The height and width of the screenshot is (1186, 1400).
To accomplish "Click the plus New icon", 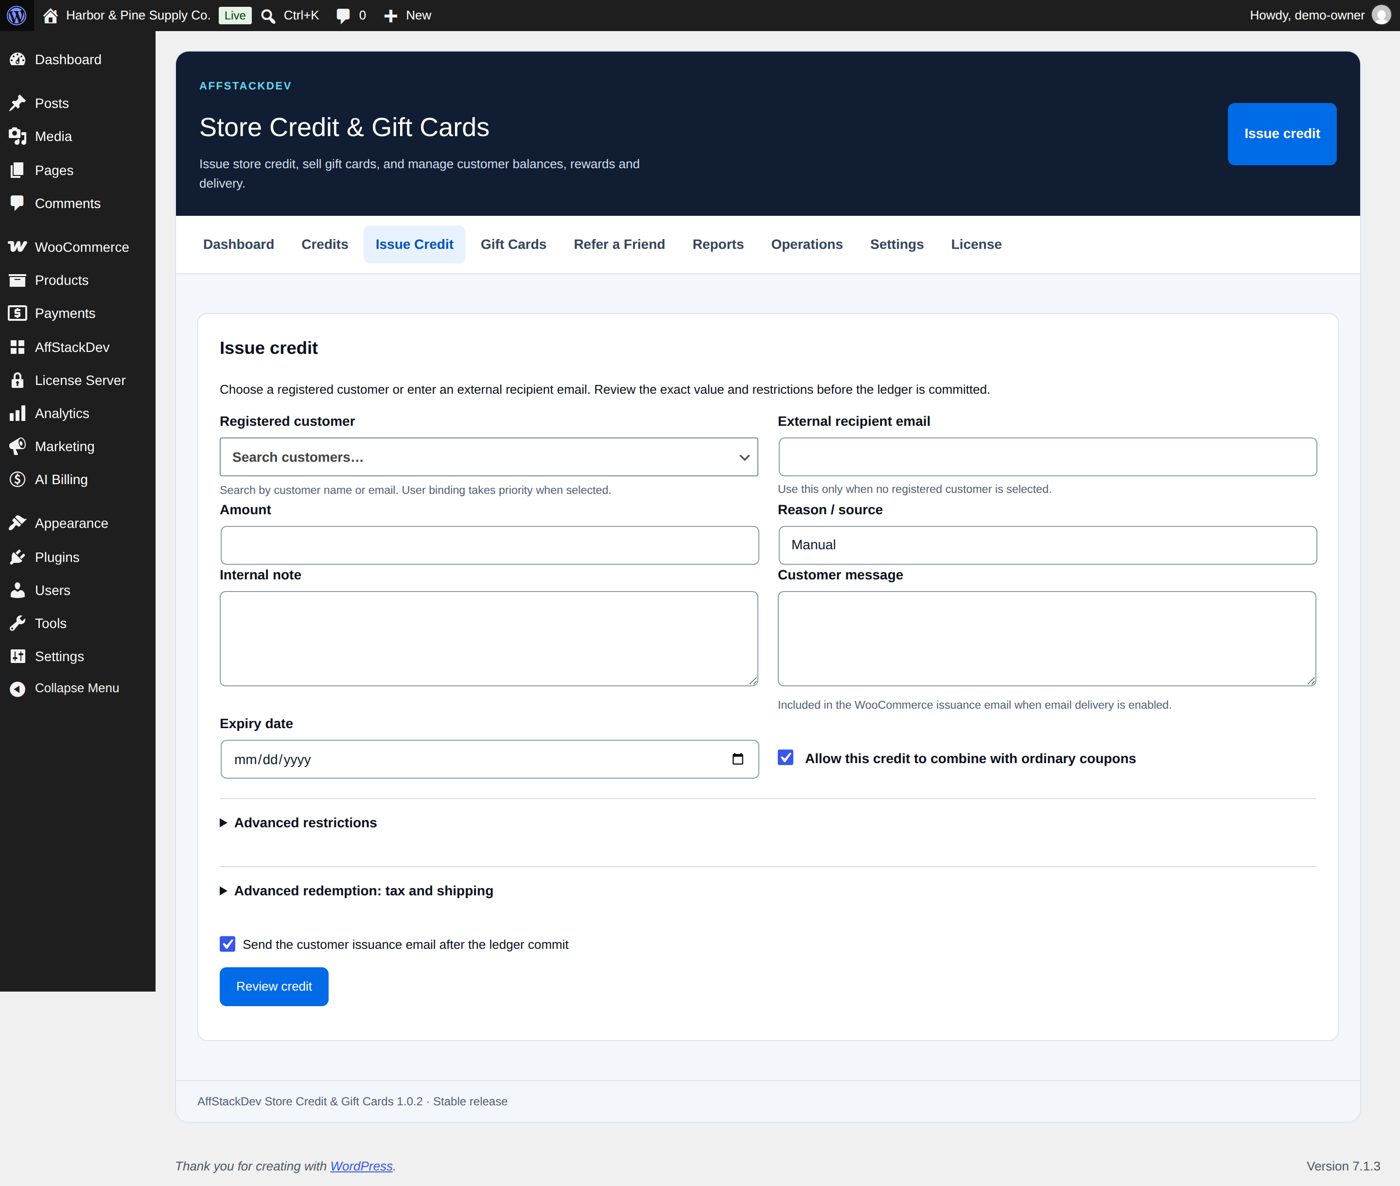I will pyautogui.click(x=391, y=16).
